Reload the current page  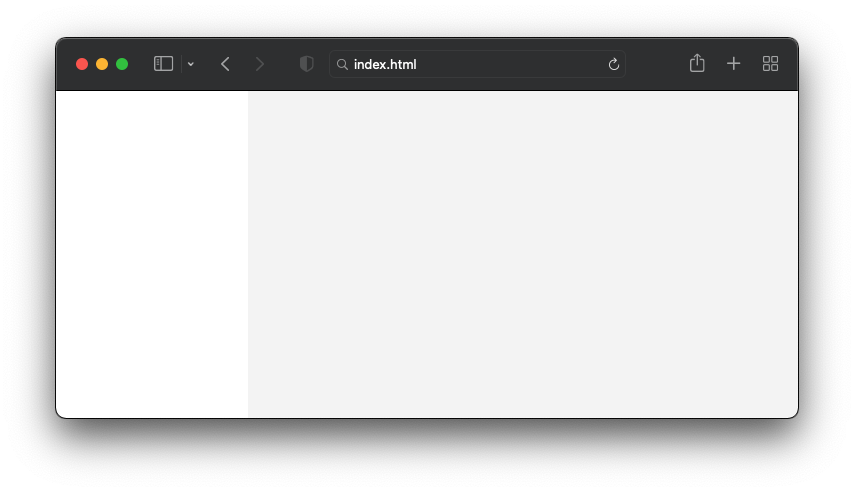click(x=614, y=64)
